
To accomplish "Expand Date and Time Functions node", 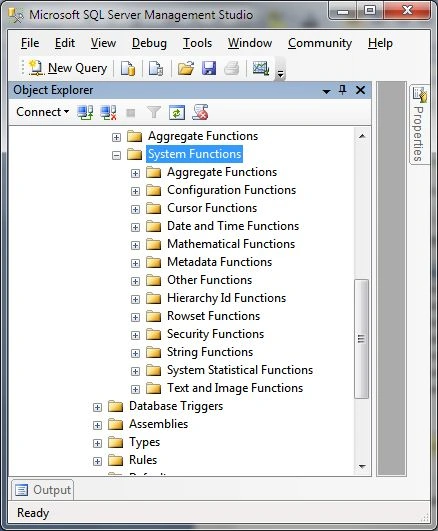I will pyautogui.click(x=135, y=227).
